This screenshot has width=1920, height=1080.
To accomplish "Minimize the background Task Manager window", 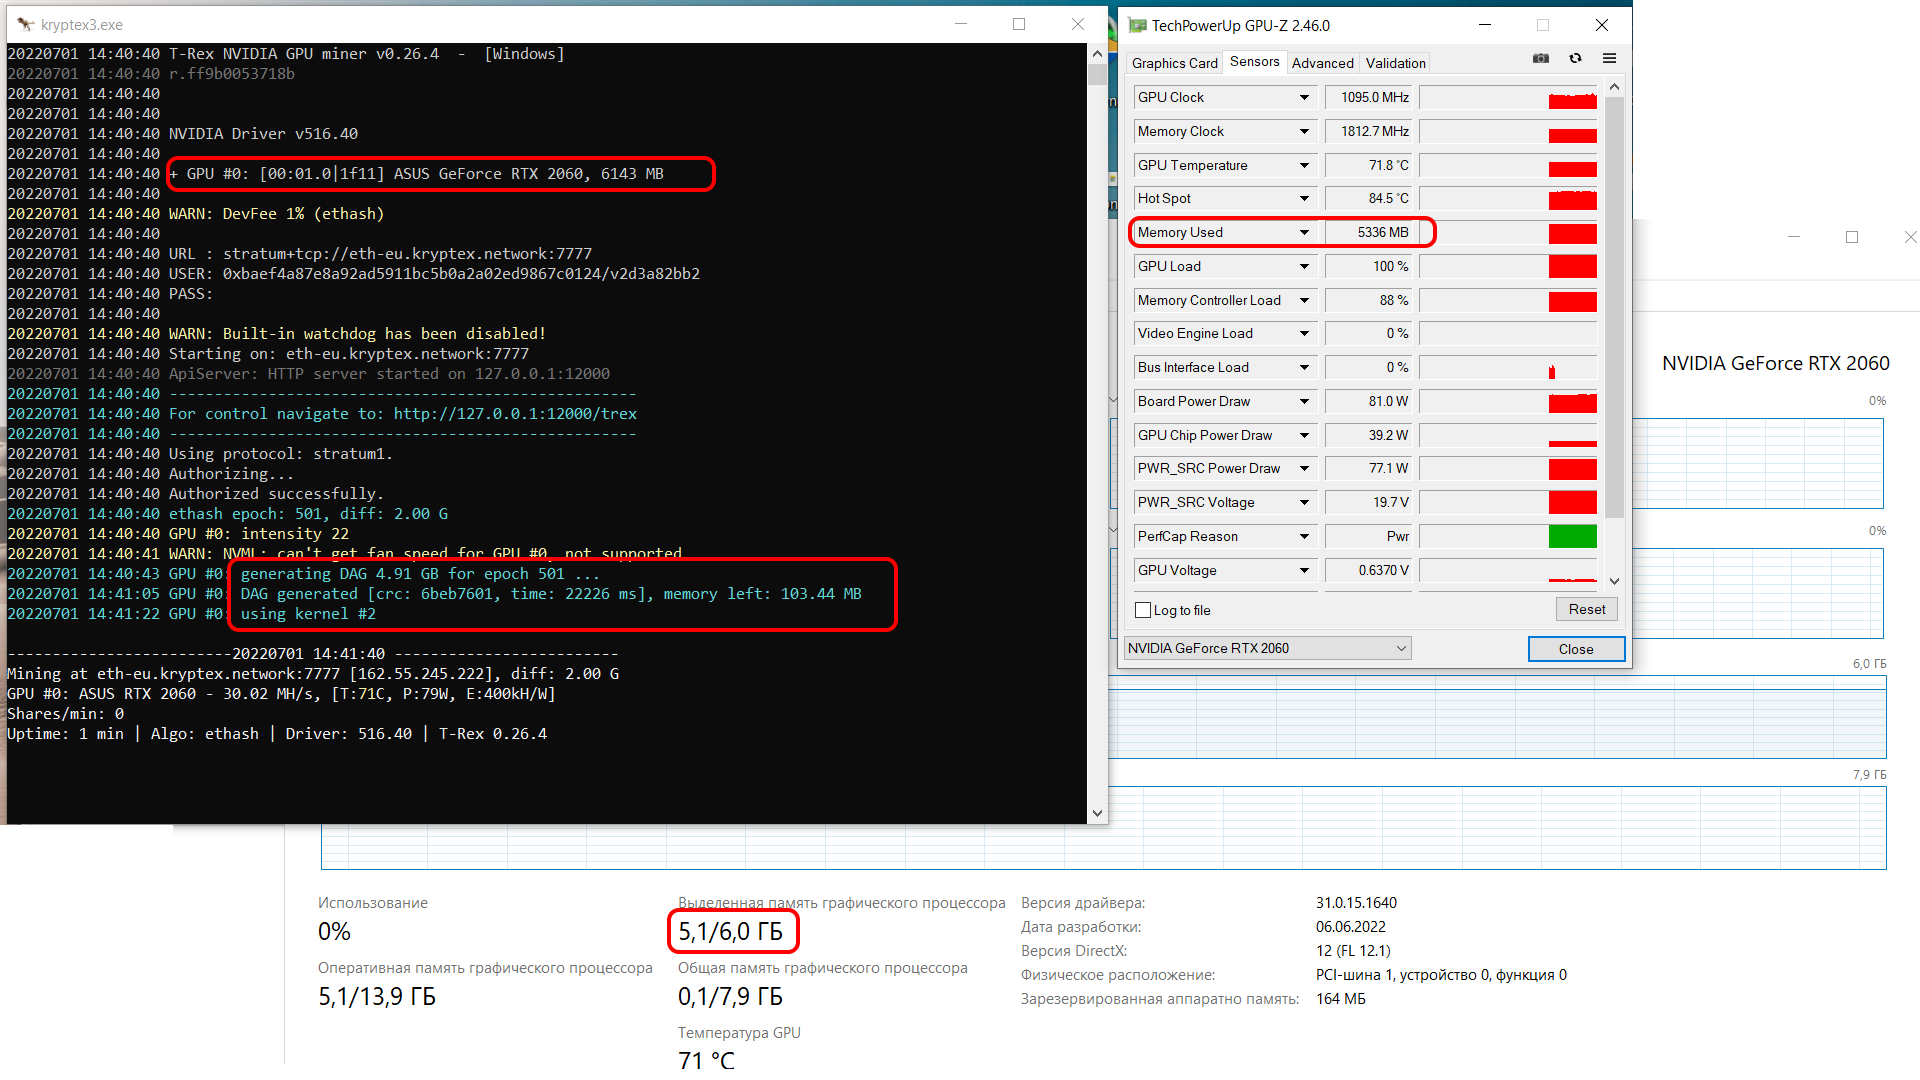I will 1794,237.
